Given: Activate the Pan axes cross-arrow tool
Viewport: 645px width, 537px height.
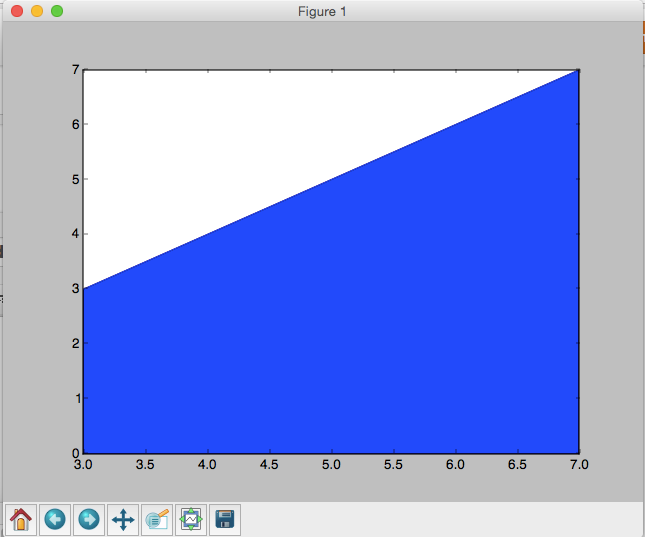Looking at the screenshot, I should pos(123,520).
